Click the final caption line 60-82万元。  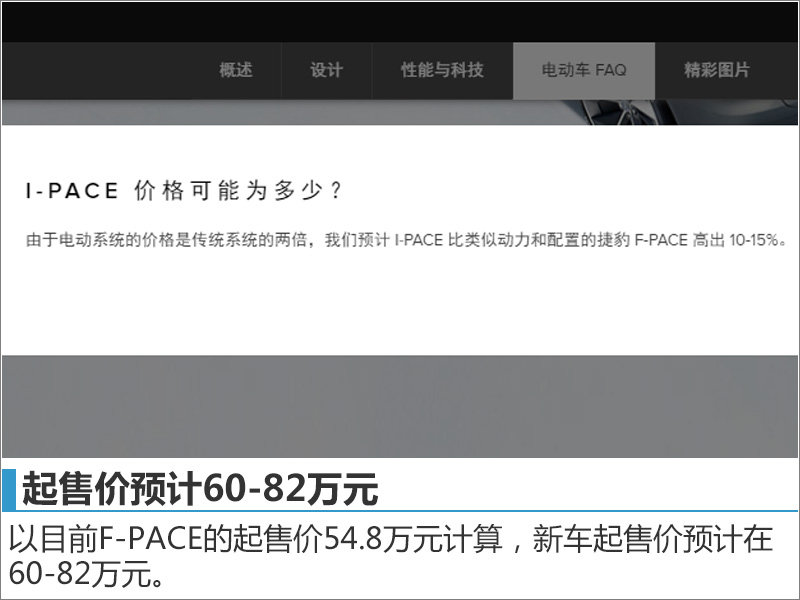pos(86,572)
